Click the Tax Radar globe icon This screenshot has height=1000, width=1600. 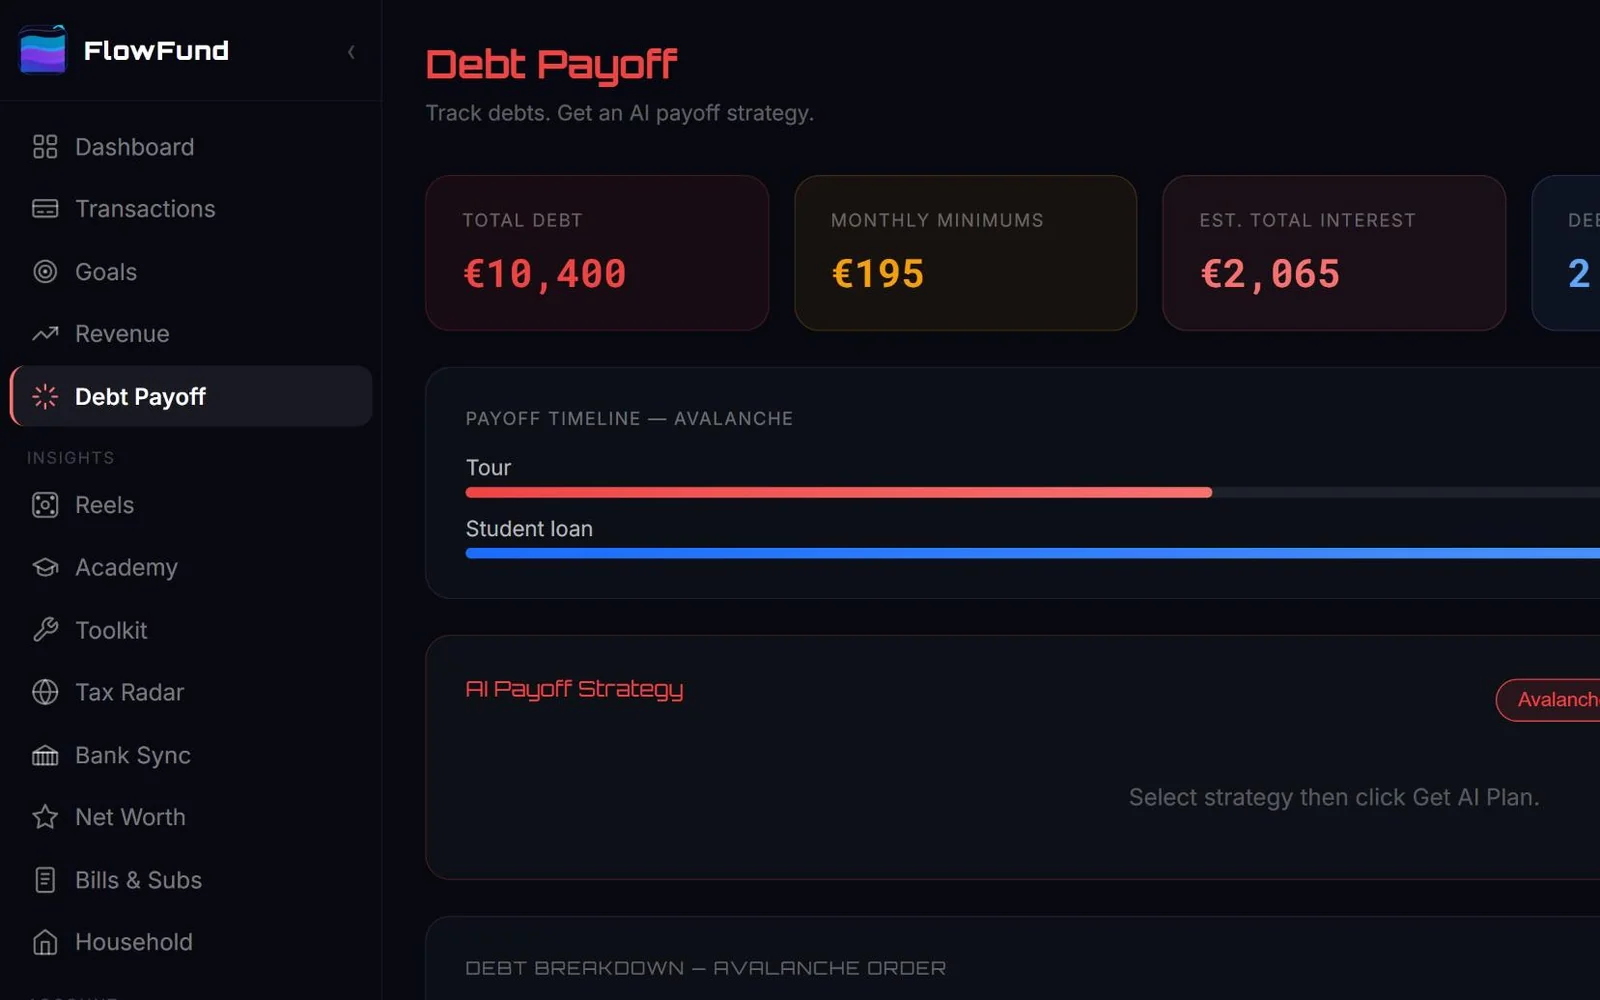pyautogui.click(x=45, y=692)
